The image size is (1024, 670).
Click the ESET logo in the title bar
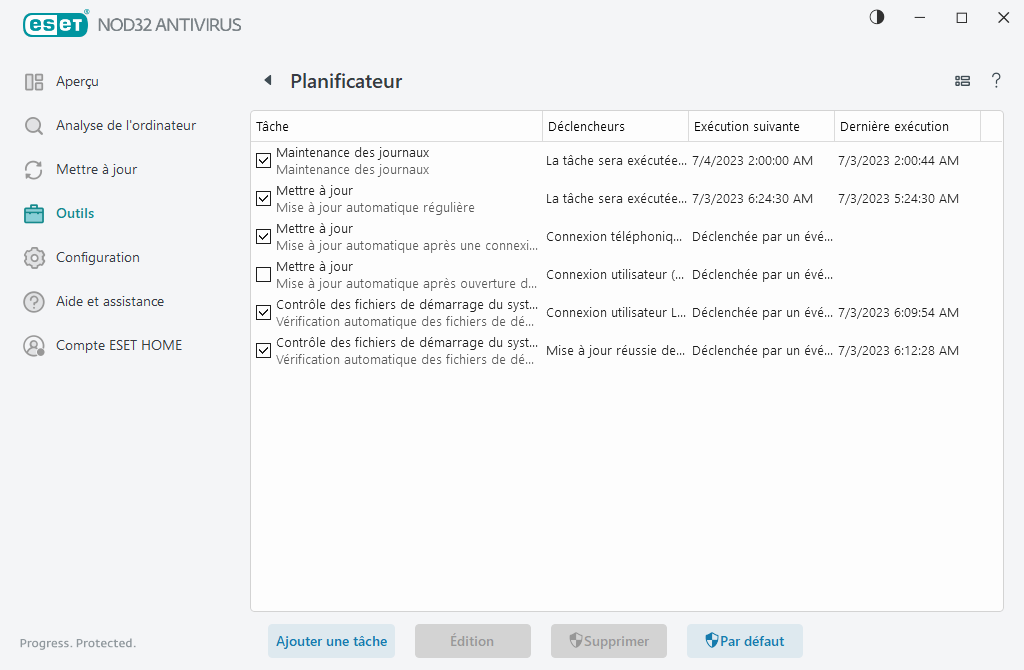[x=55, y=24]
